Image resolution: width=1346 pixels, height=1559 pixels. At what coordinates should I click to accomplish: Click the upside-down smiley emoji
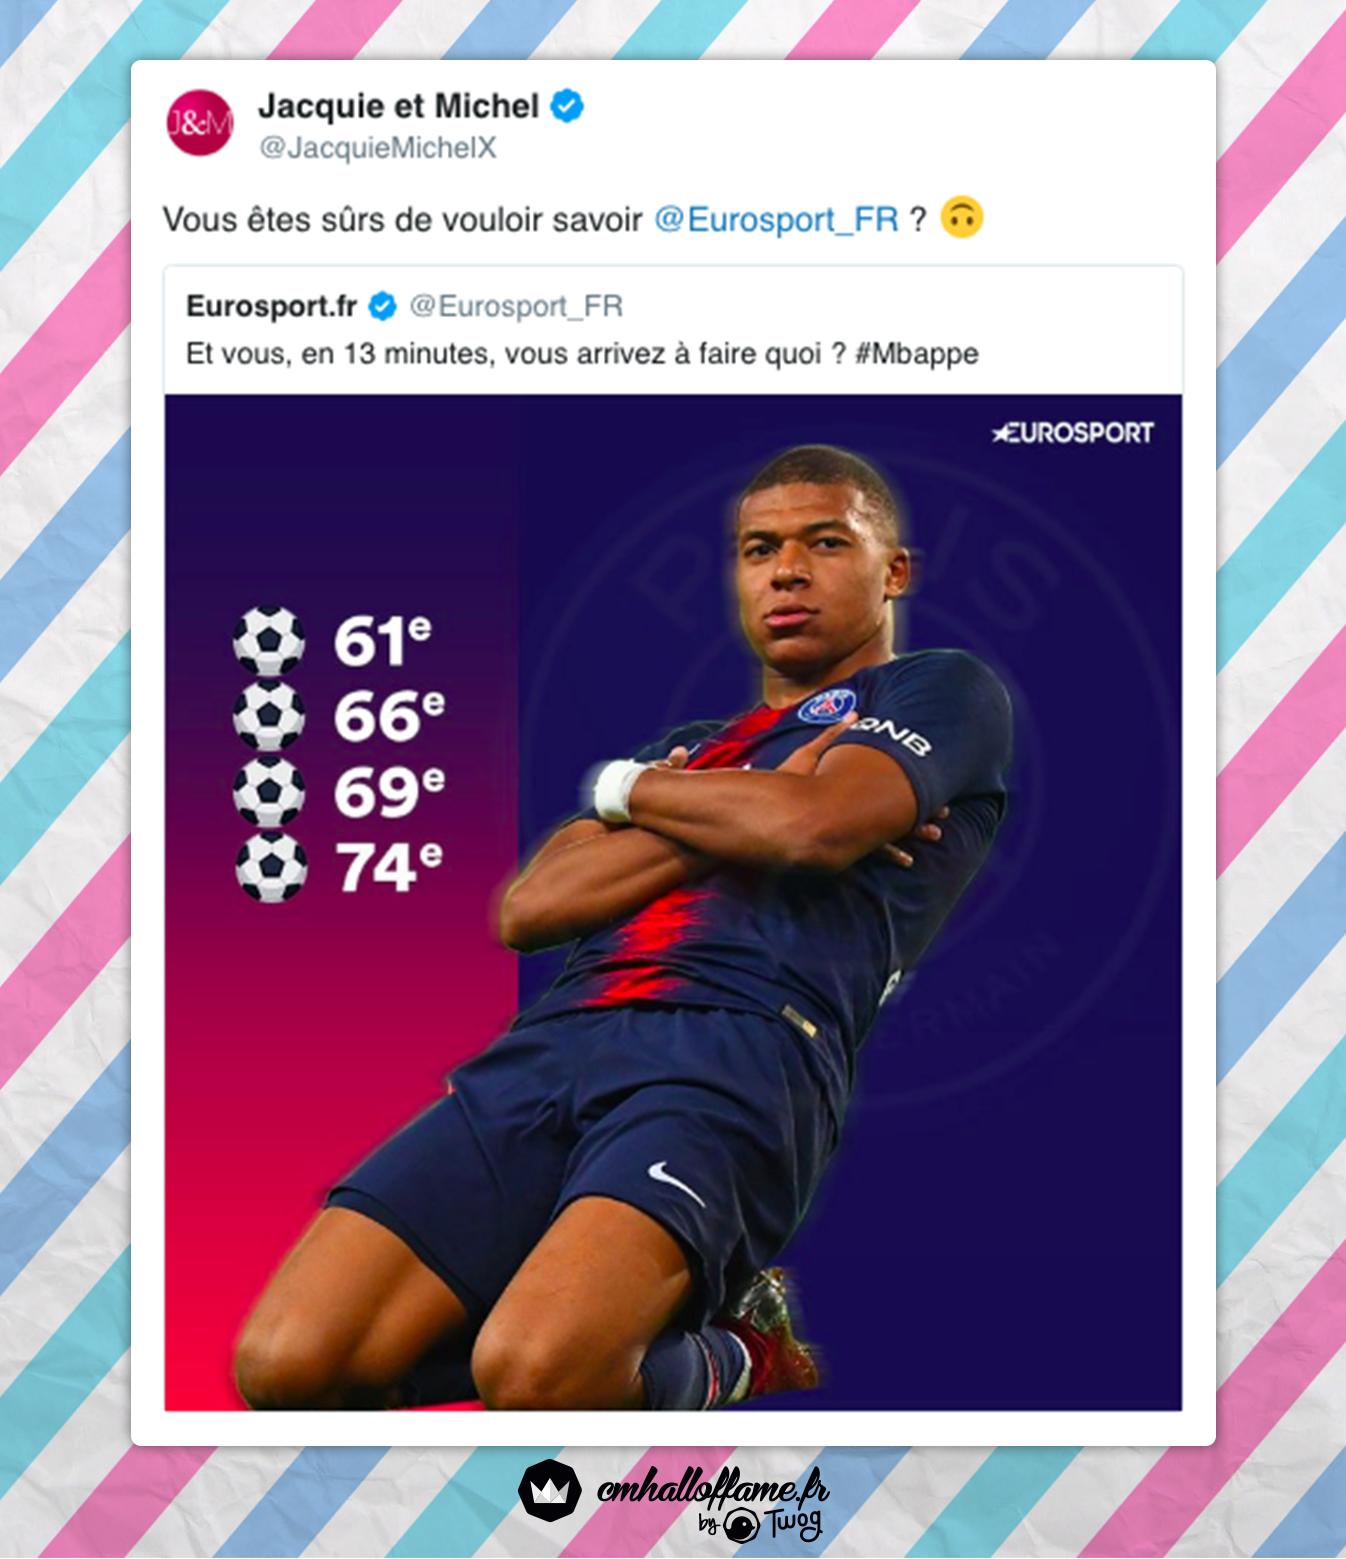tap(963, 217)
